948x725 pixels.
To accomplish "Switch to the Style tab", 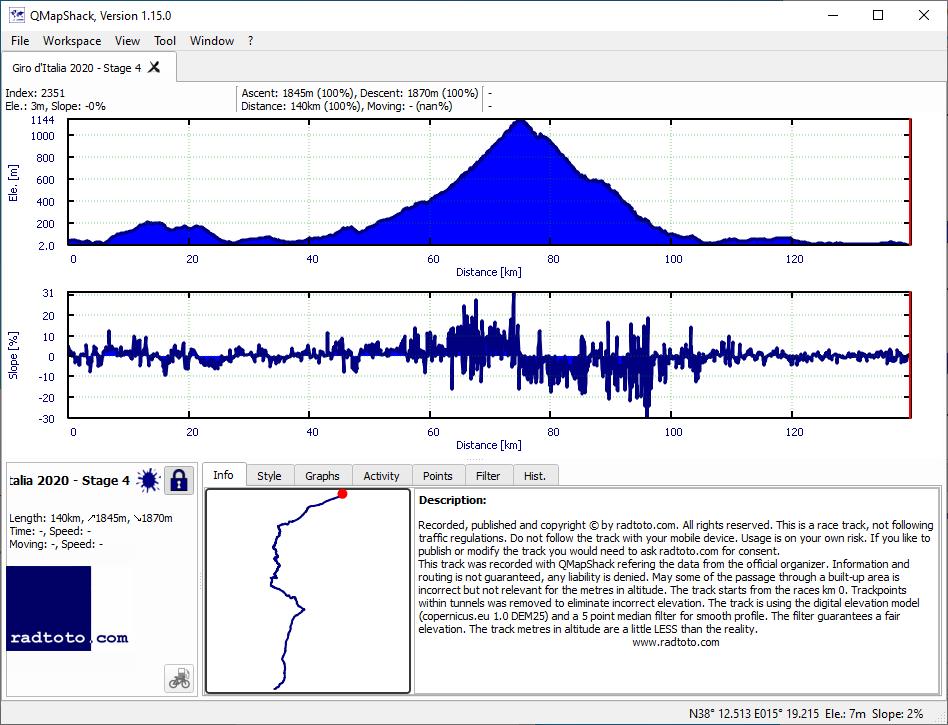I will (269, 476).
